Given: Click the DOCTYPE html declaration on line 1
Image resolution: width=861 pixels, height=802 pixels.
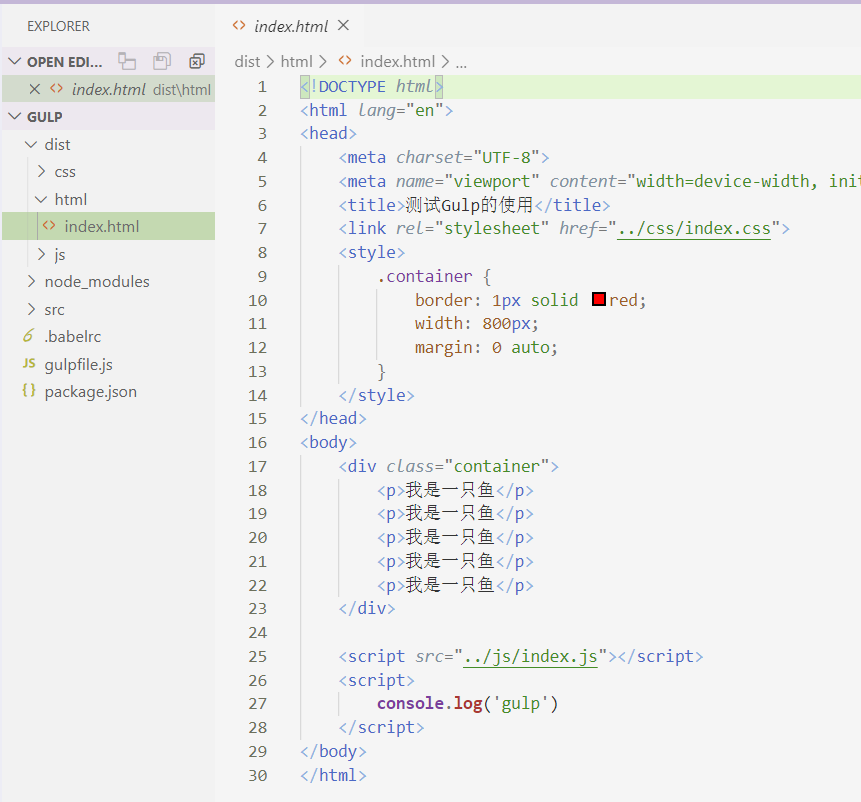Looking at the screenshot, I should coord(372,87).
